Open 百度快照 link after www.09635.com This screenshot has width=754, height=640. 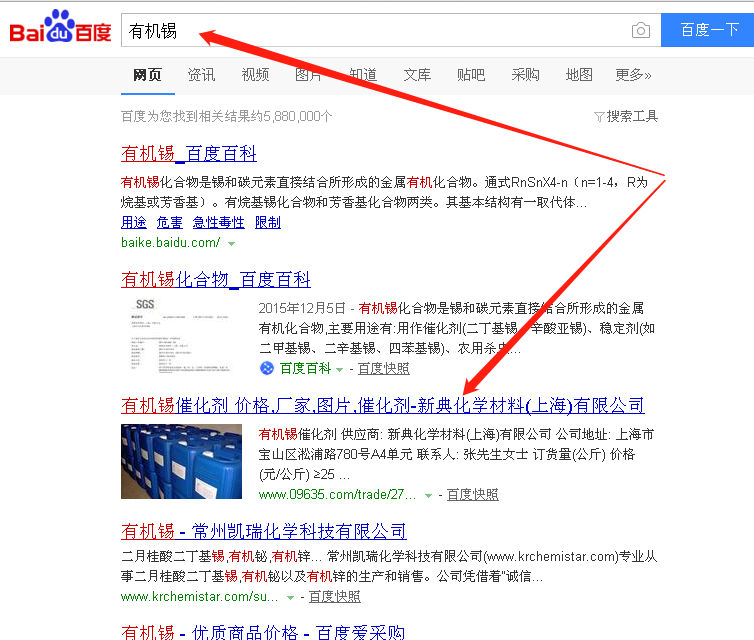(x=472, y=494)
